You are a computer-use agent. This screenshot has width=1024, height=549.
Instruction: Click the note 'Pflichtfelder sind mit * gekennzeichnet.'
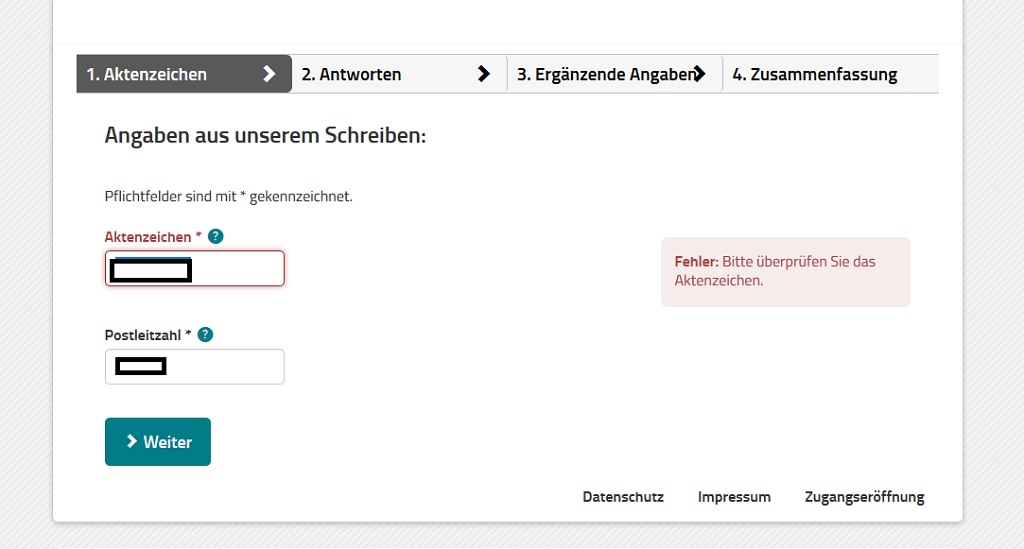(x=229, y=196)
